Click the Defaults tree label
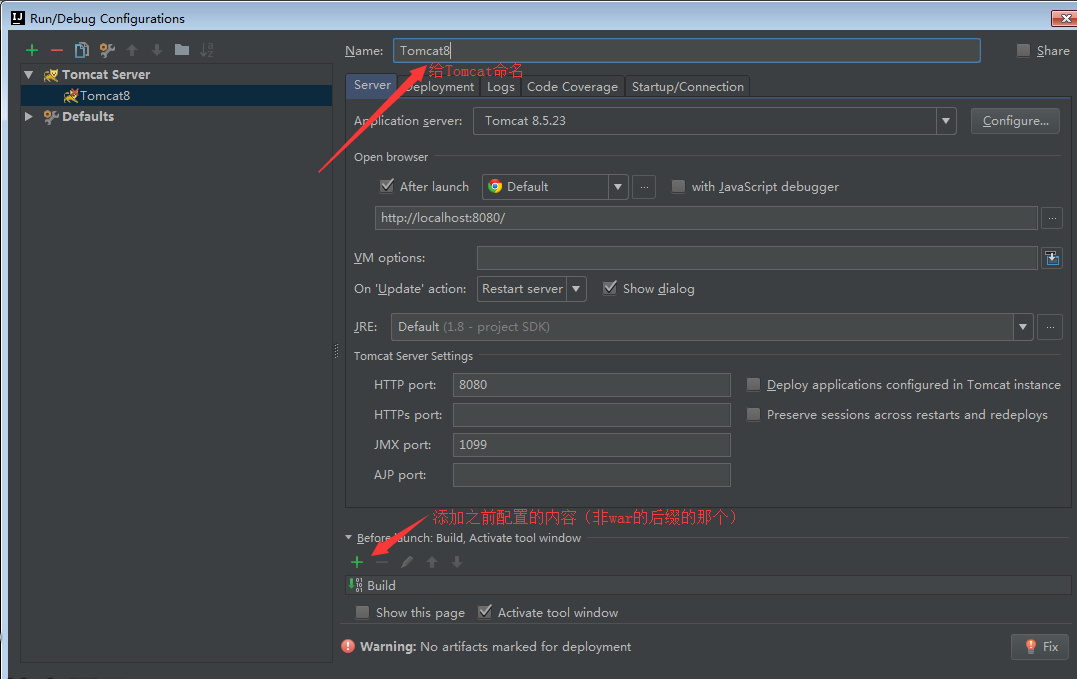 88,116
